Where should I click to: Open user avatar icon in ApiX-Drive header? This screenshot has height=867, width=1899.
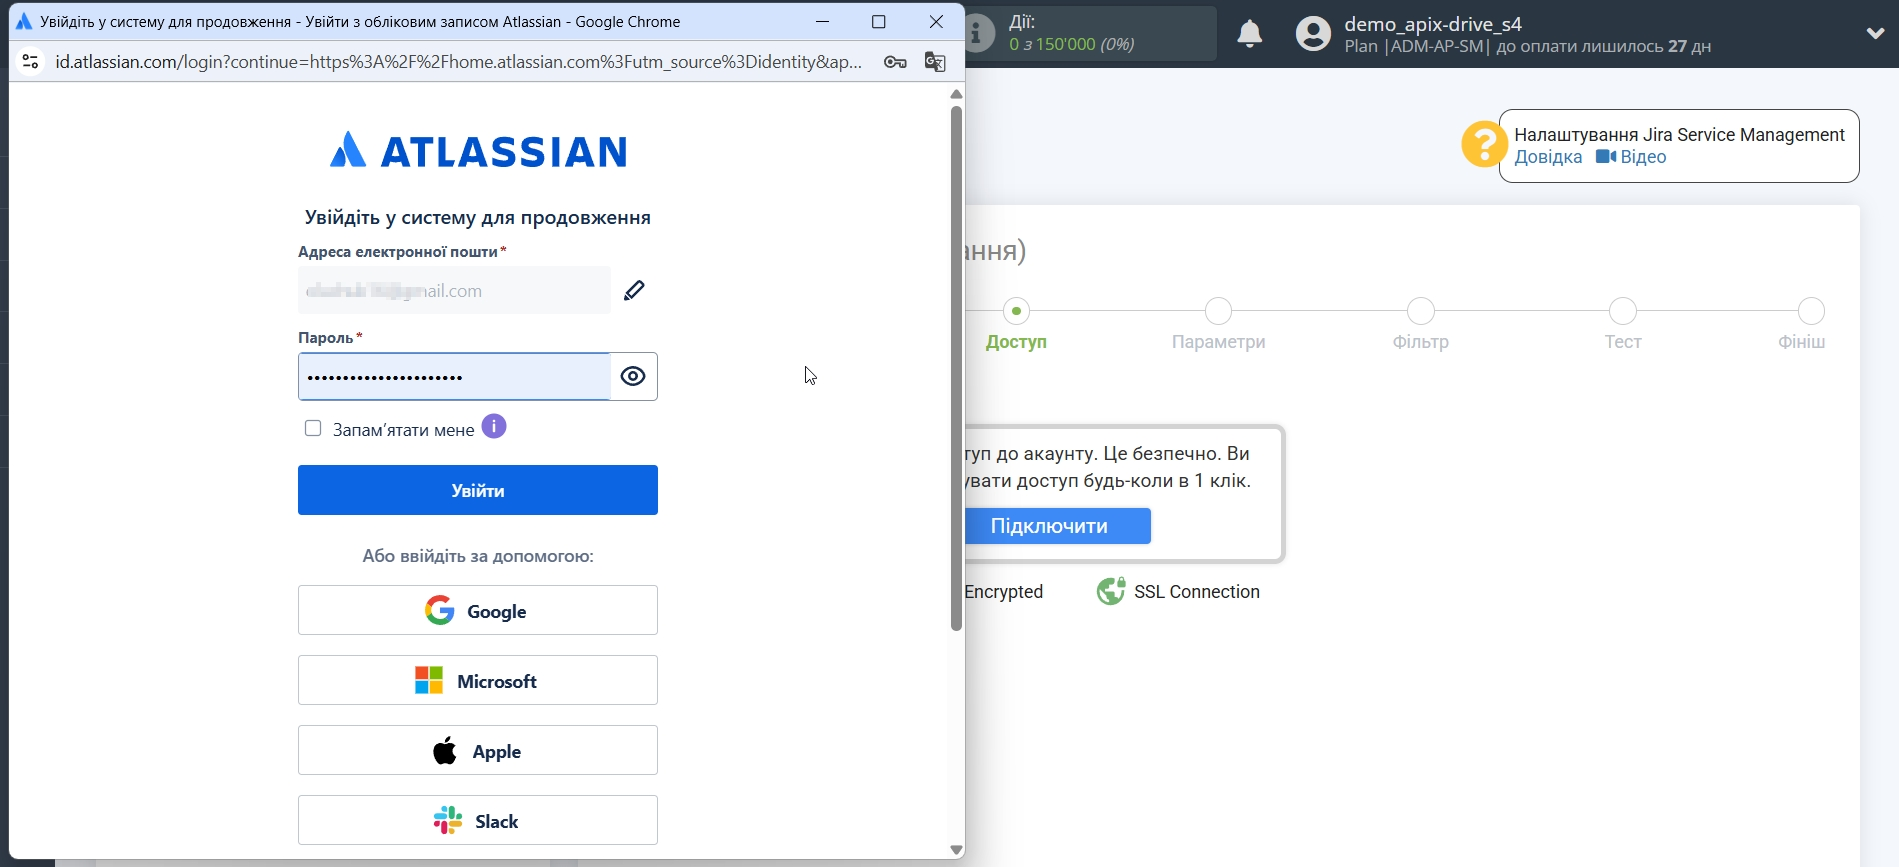pos(1313,34)
